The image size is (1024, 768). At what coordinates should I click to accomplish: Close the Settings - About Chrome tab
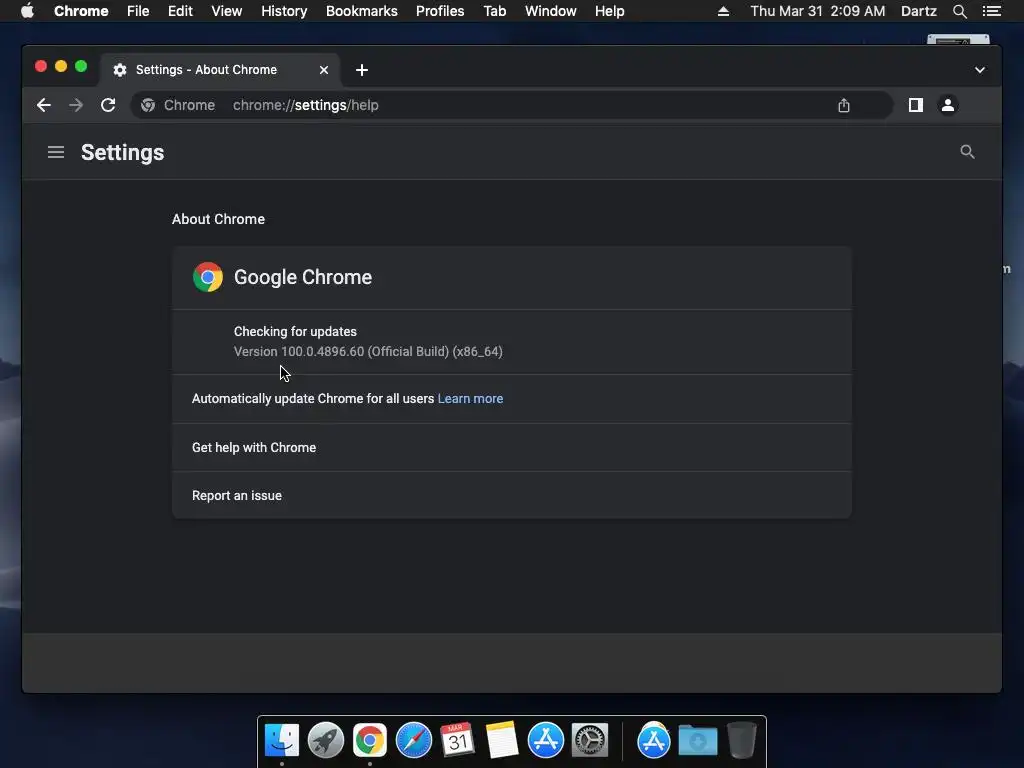pos(324,70)
